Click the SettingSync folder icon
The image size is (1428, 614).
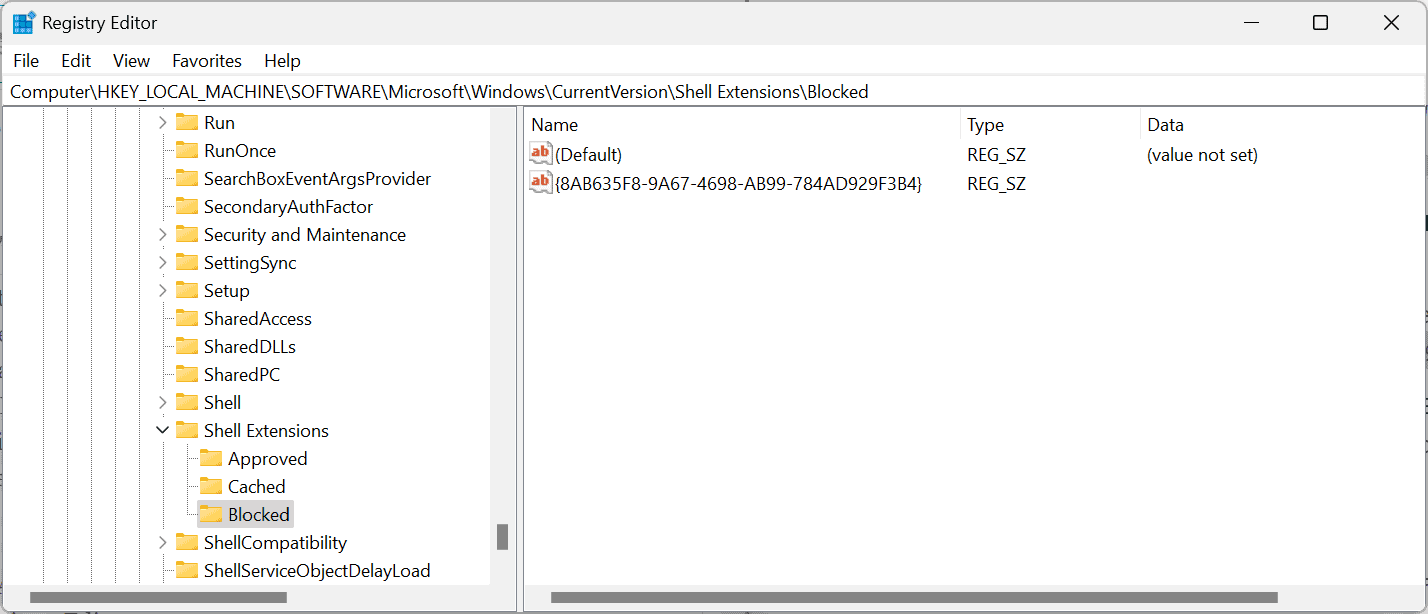point(187,262)
